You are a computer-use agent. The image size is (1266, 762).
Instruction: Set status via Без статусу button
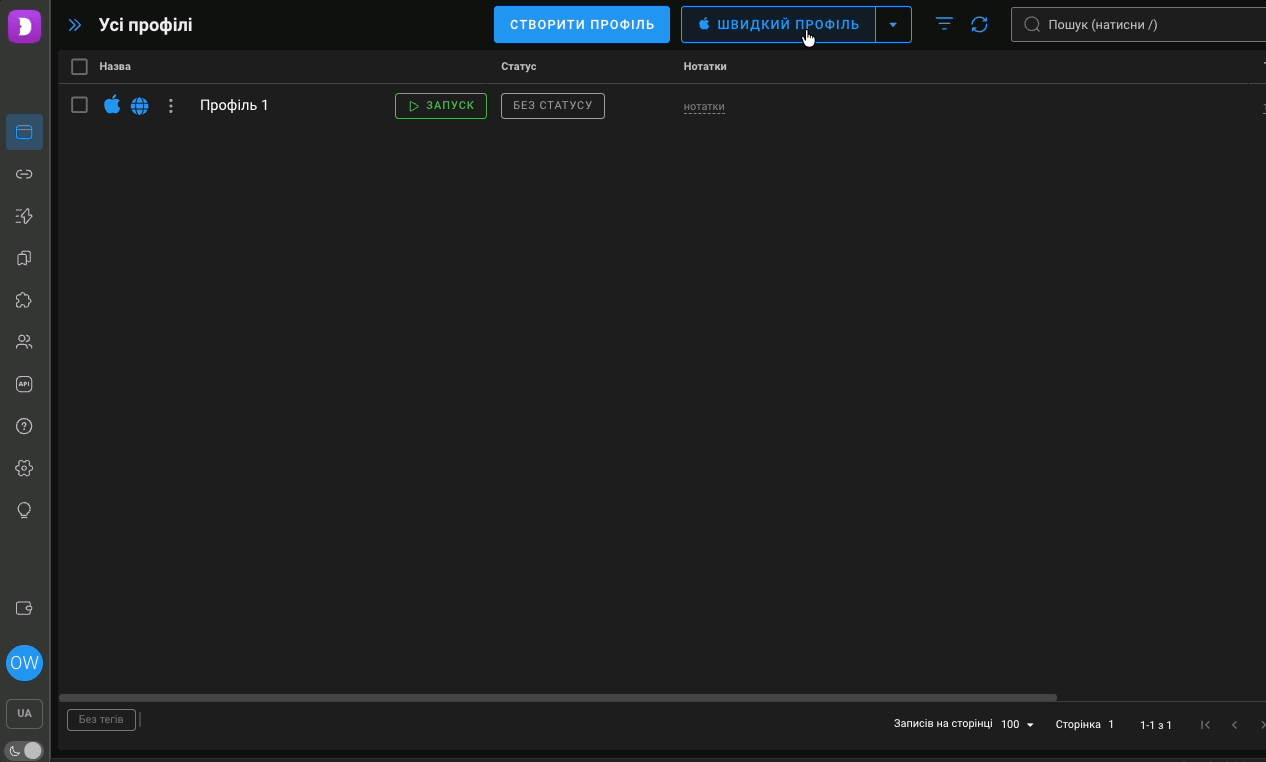(553, 106)
